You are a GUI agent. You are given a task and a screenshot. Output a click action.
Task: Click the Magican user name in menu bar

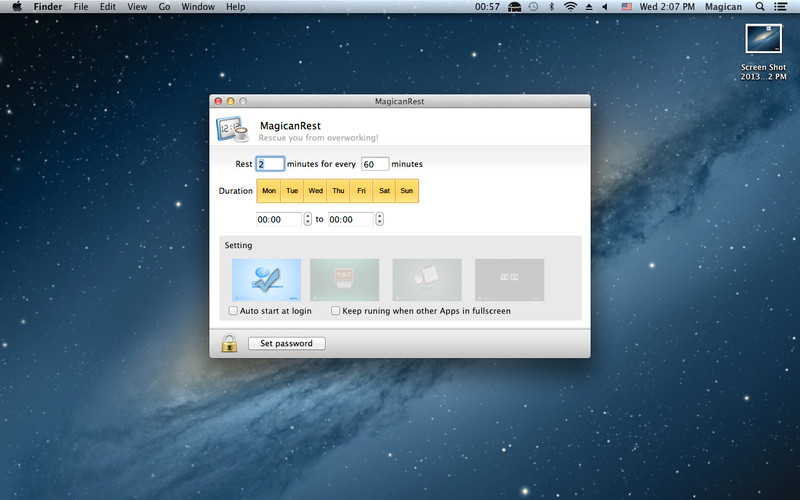coord(723,7)
